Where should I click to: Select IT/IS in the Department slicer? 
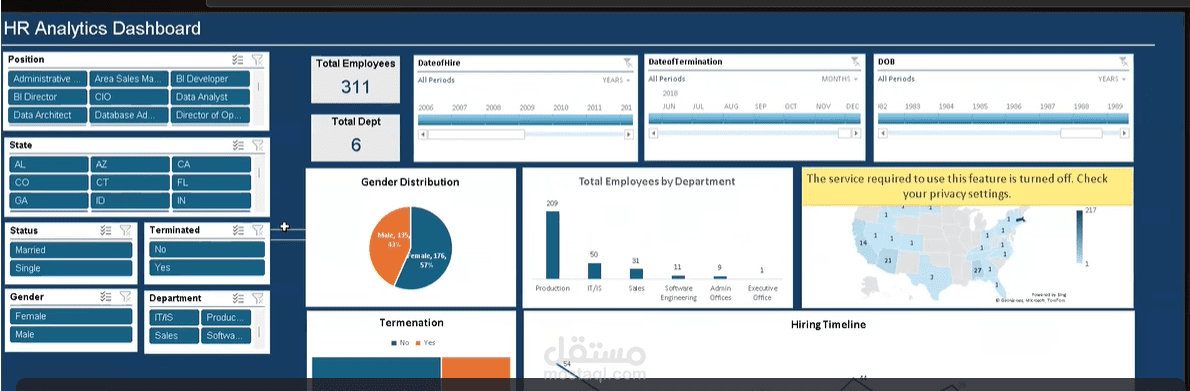[174, 317]
